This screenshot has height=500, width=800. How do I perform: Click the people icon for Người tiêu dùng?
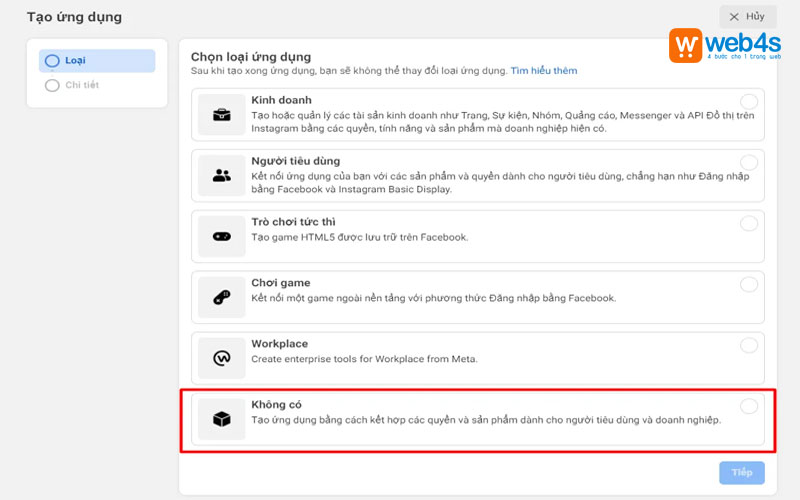point(222,175)
